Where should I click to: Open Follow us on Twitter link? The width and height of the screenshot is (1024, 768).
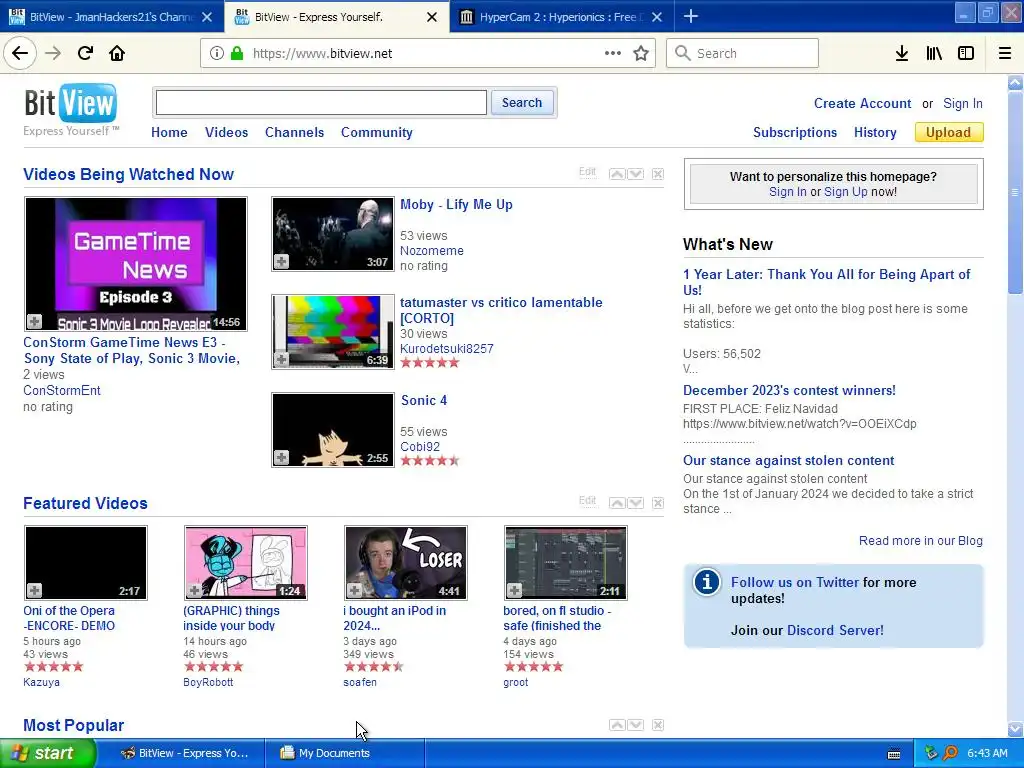pos(795,582)
